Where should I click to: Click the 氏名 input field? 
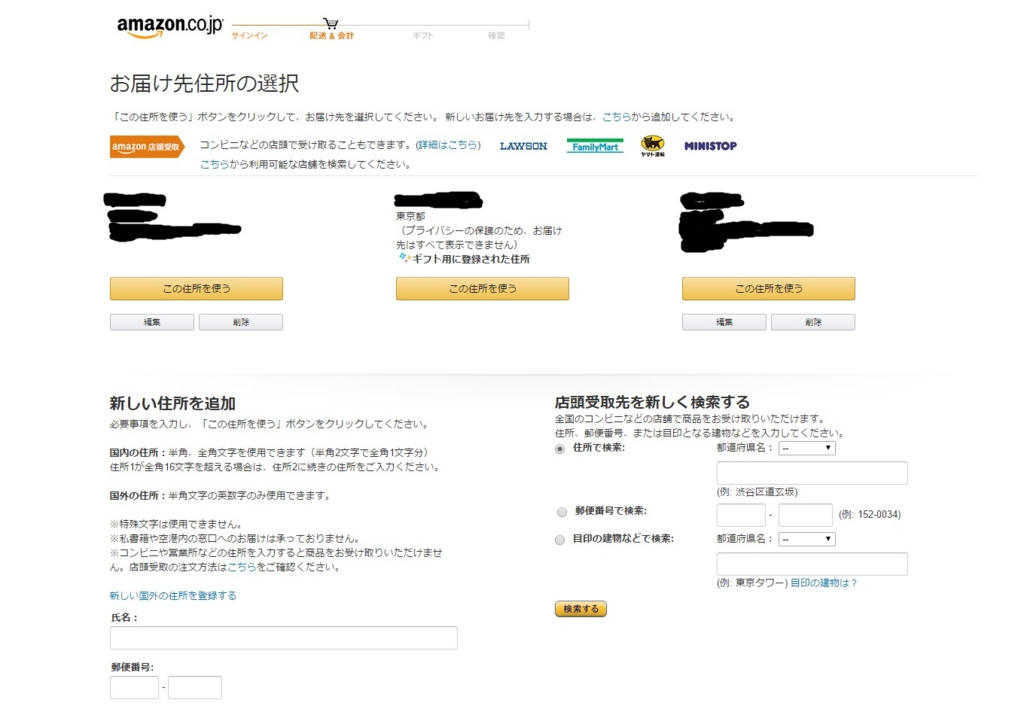click(283, 638)
